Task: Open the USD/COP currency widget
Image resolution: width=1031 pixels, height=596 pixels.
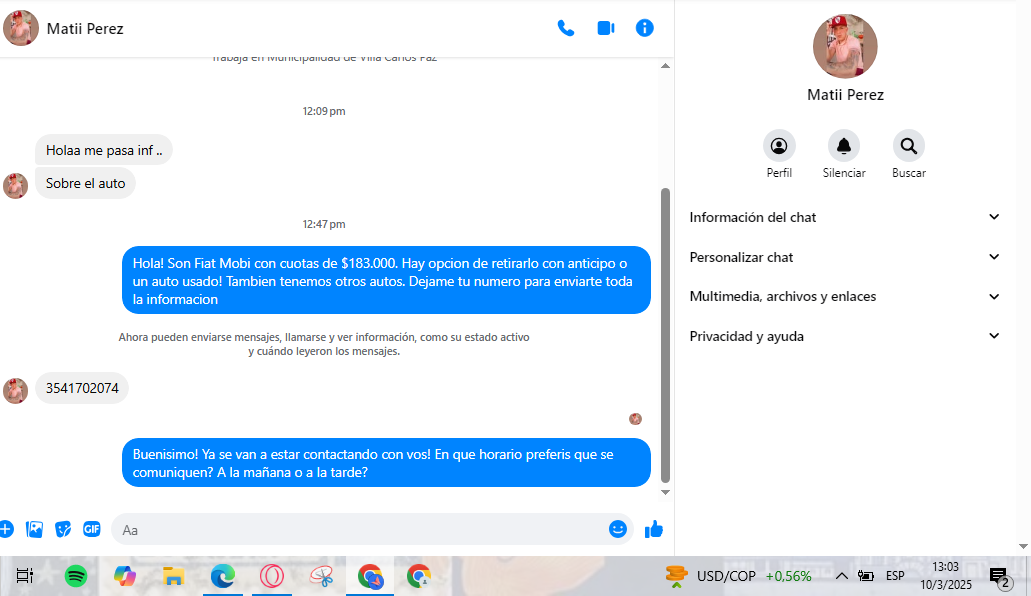Action: [x=738, y=576]
